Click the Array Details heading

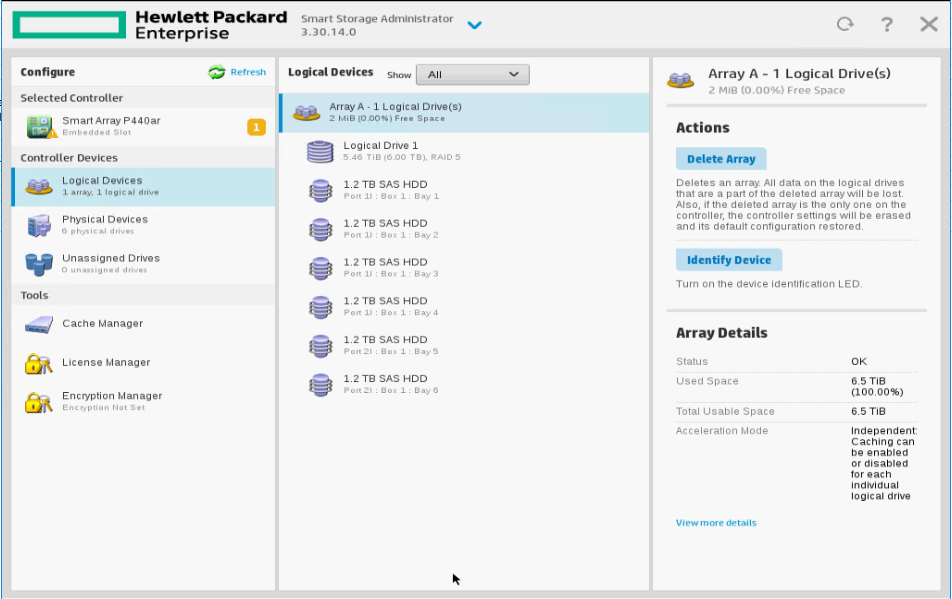point(721,333)
